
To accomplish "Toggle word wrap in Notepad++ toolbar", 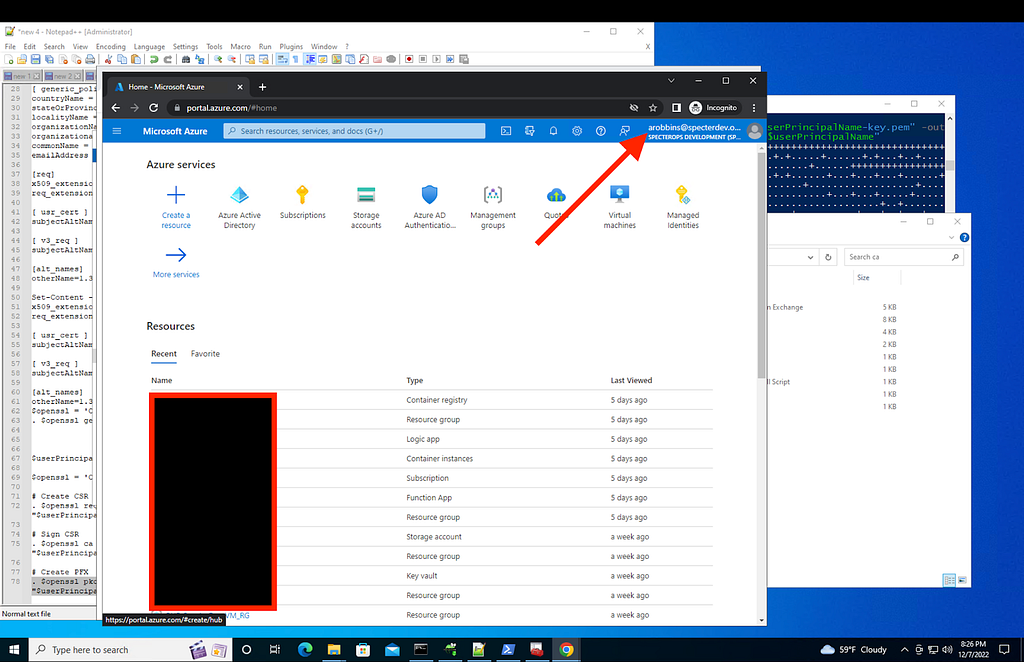I will tap(282, 59).
